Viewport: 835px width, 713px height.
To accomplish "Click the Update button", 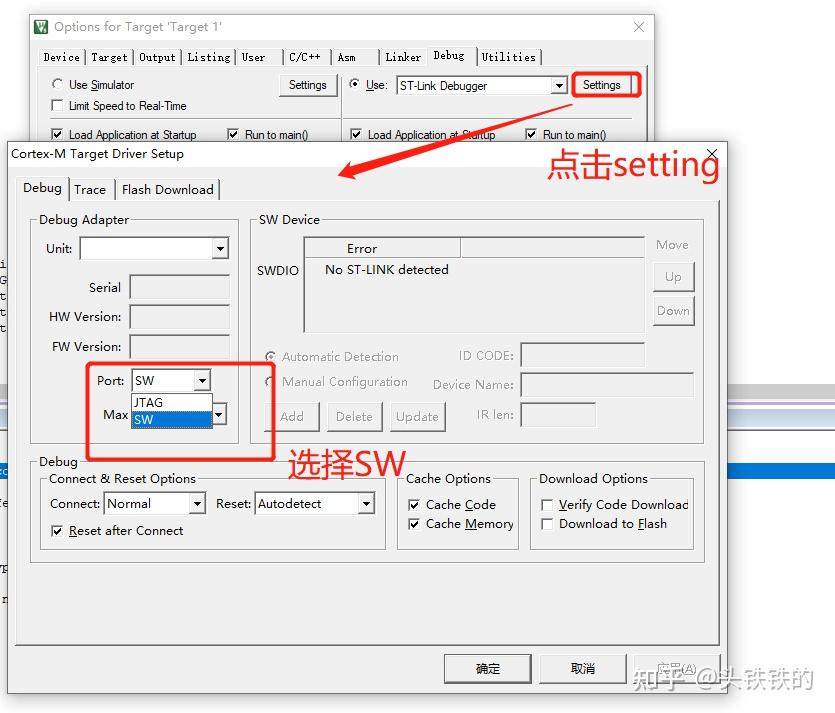I will pos(418,417).
